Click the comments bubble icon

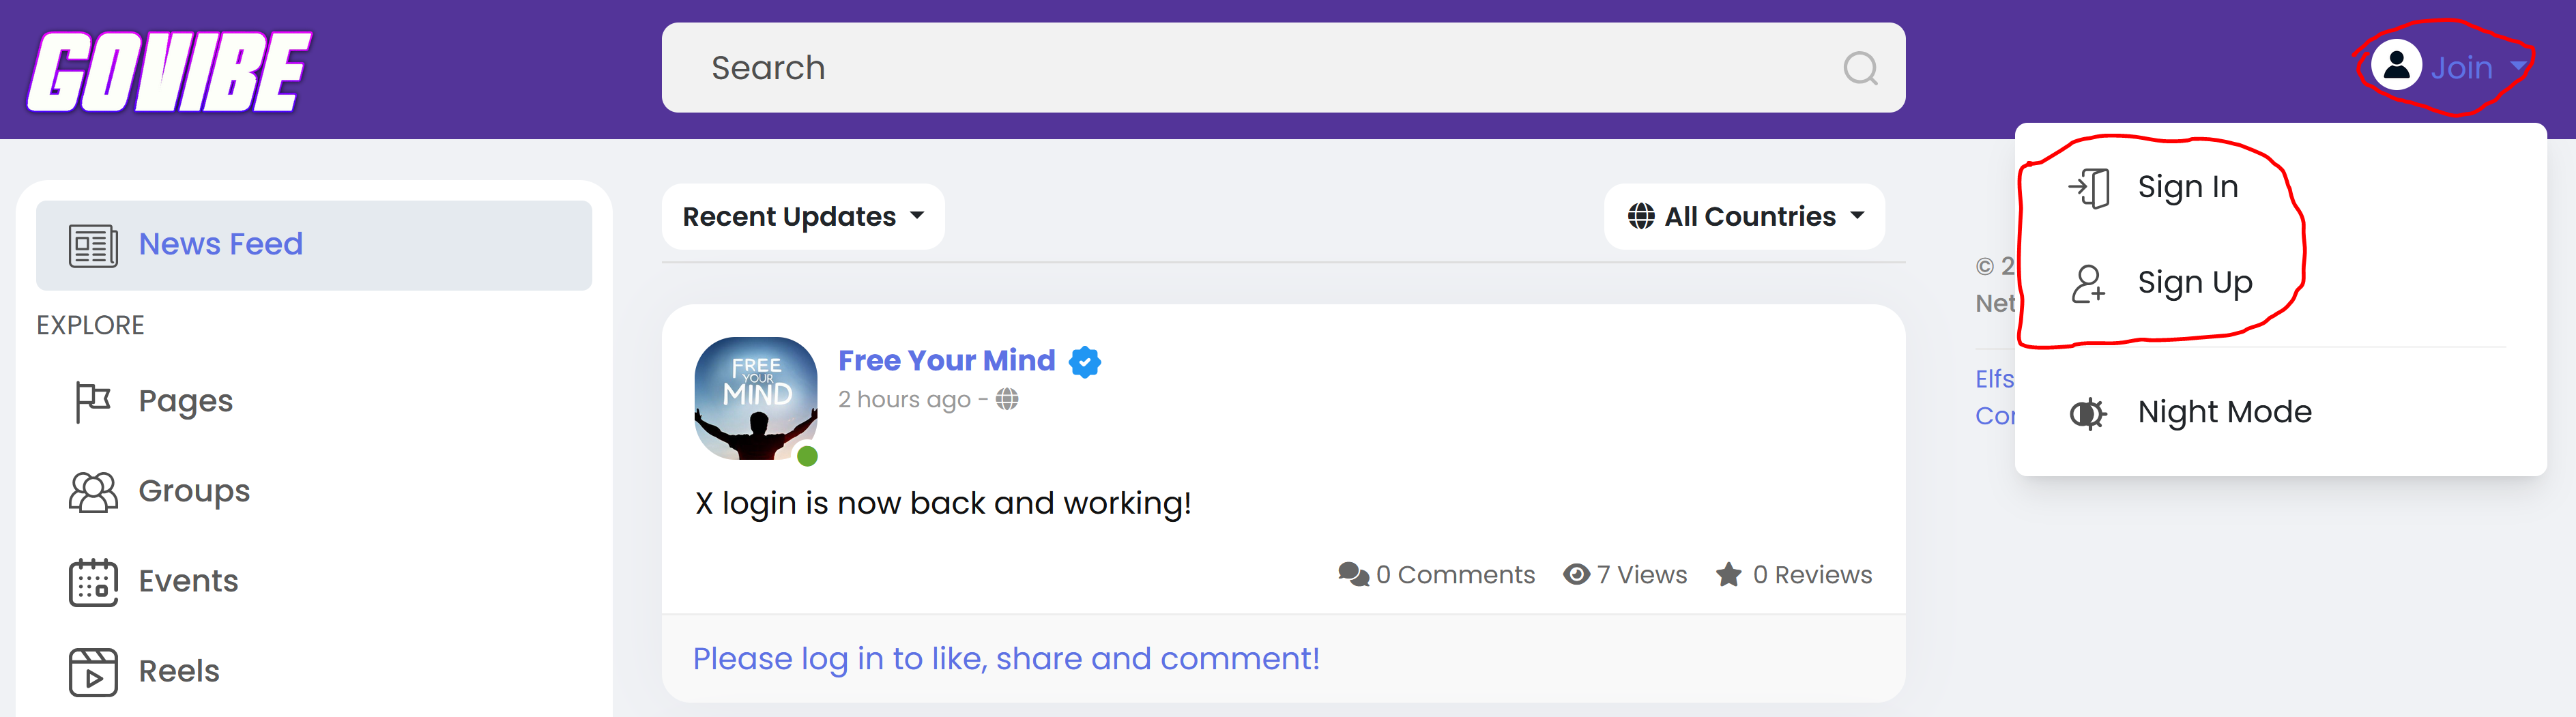click(x=1353, y=575)
